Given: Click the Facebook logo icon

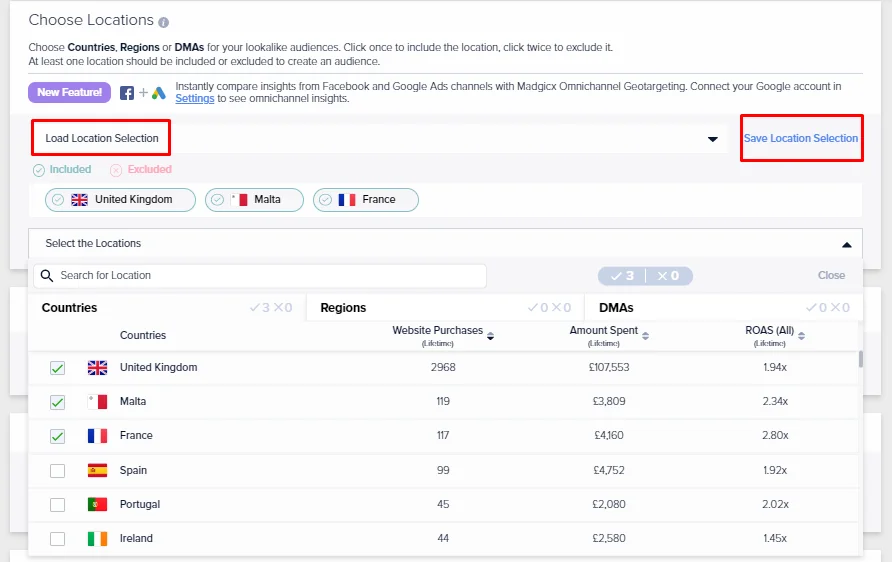Looking at the screenshot, I should (x=127, y=93).
